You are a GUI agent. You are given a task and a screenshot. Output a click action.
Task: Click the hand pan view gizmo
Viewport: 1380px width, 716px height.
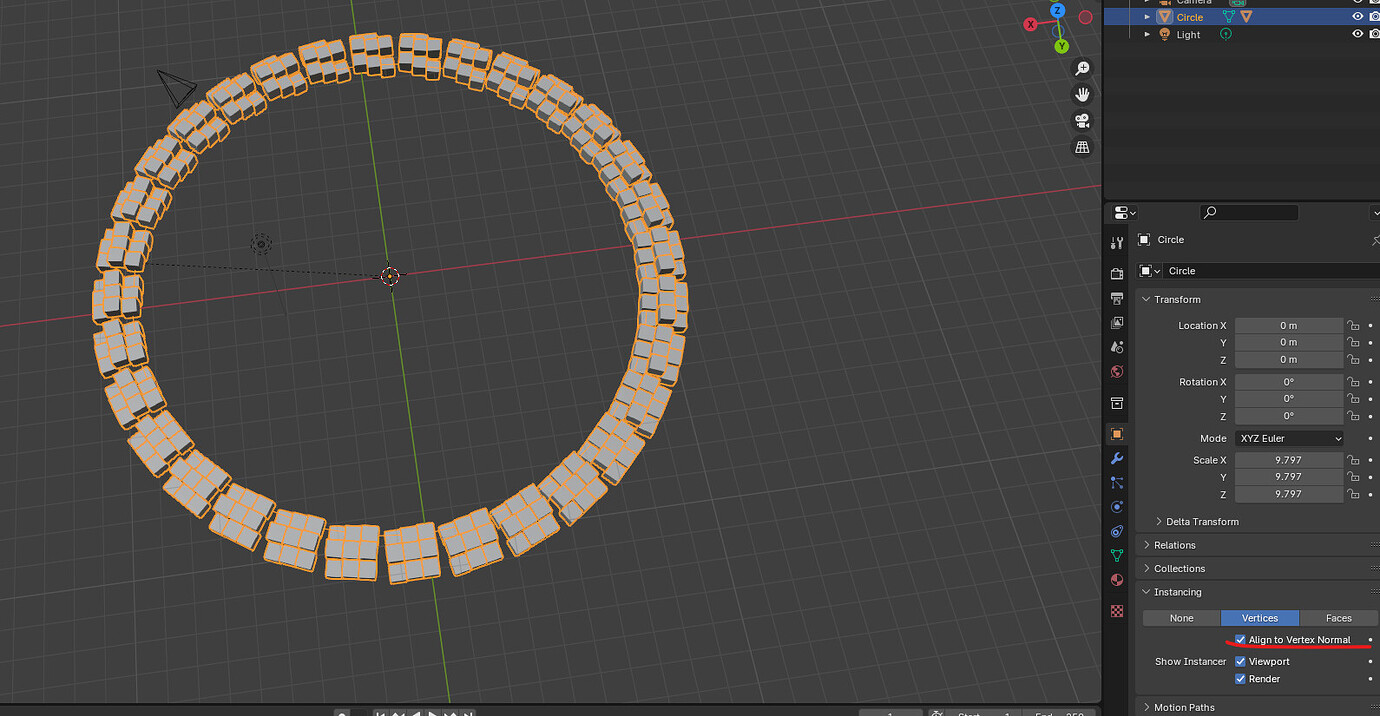[x=1082, y=95]
